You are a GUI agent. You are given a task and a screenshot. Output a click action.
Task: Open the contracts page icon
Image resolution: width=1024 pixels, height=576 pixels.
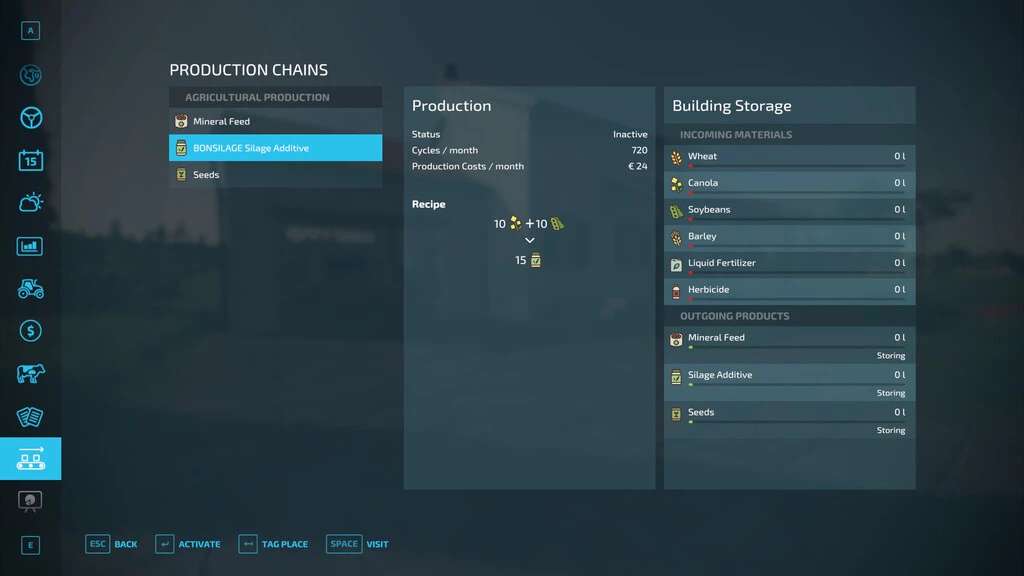pos(30,416)
